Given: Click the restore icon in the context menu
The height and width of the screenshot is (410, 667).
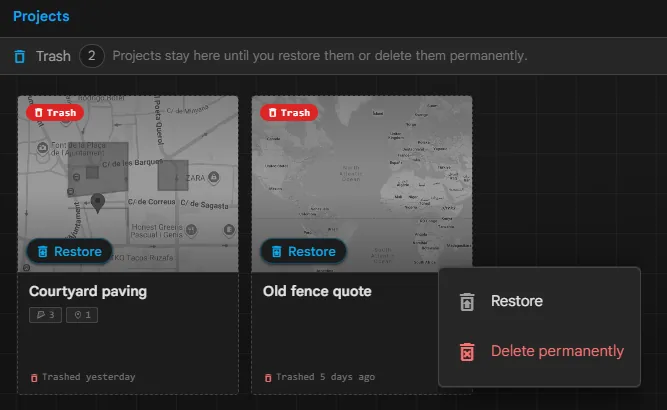Looking at the screenshot, I should [467, 302].
